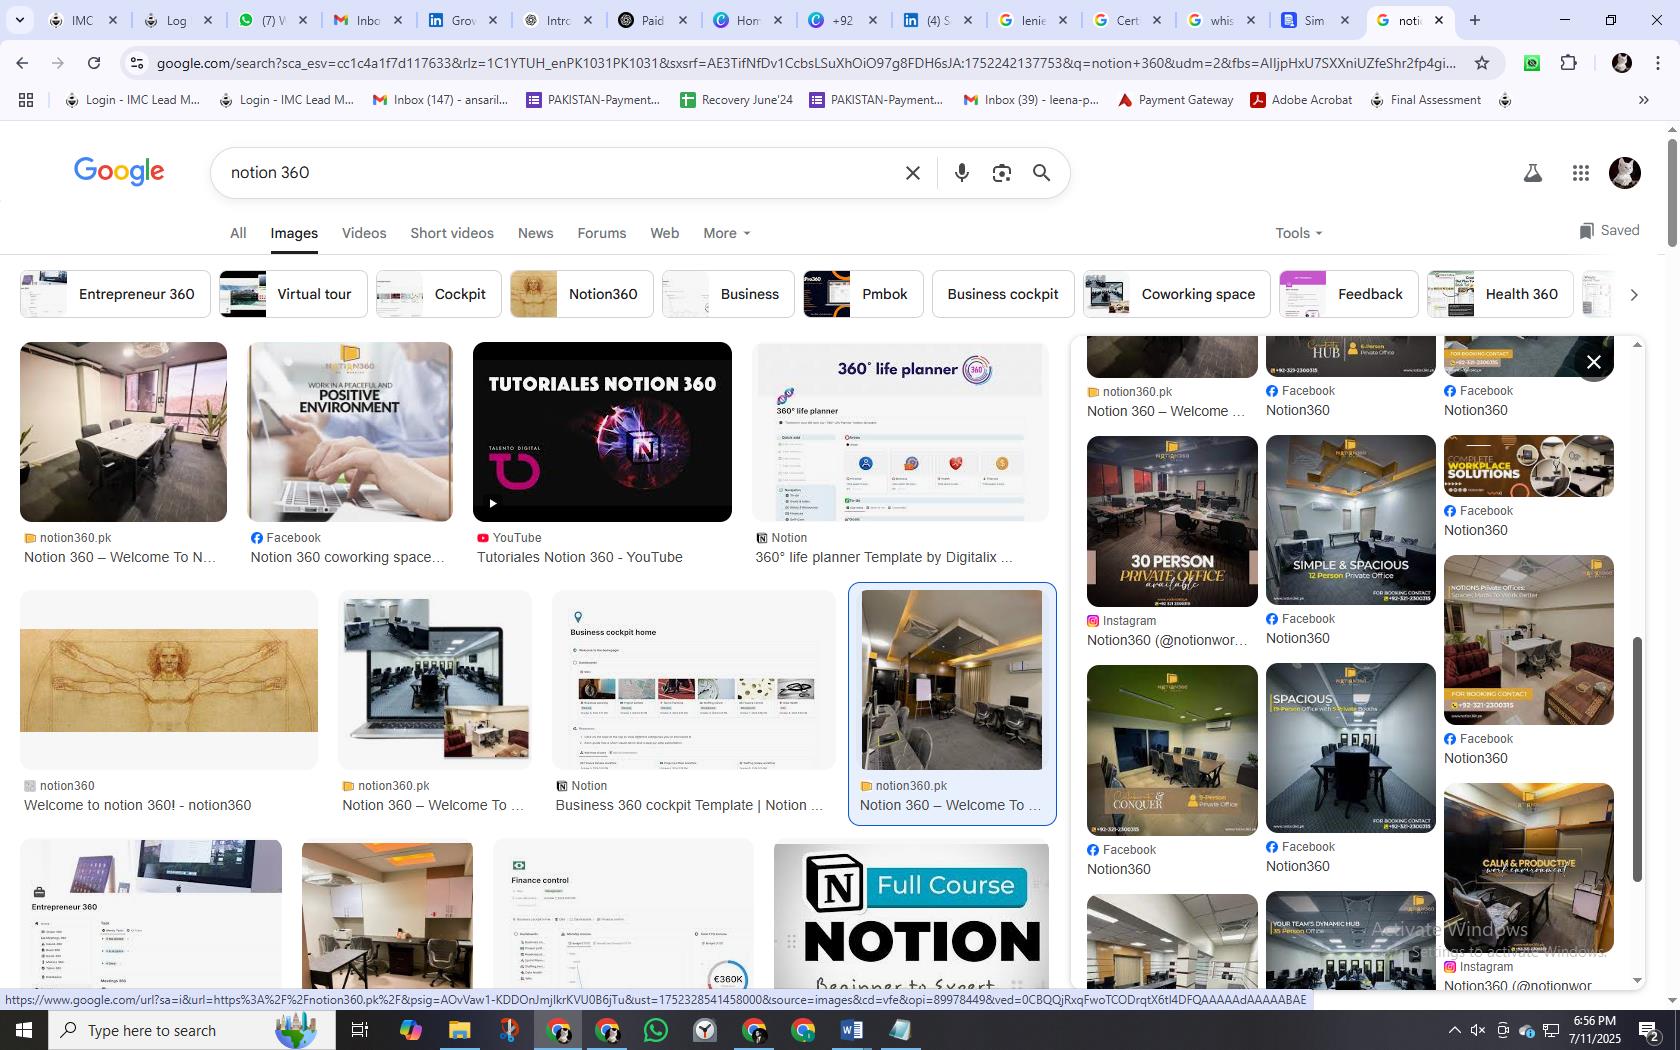Switch to the News tab
1680x1050 pixels.
click(x=535, y=233)
